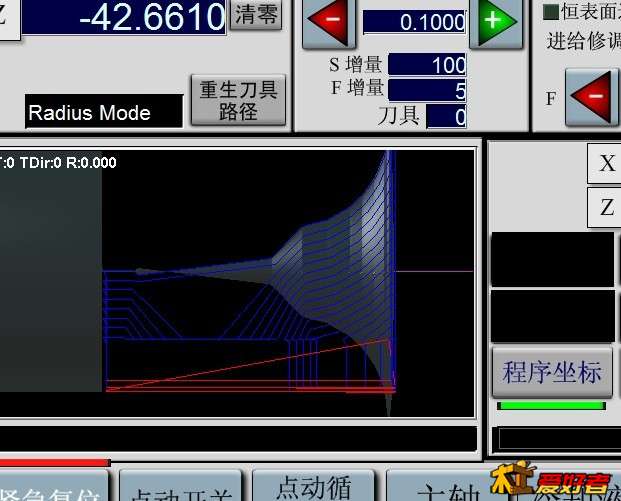This screenshot has width=621, height=501.
Task: Click the 点动循 button at bottom
Action: tap(314, 486)
